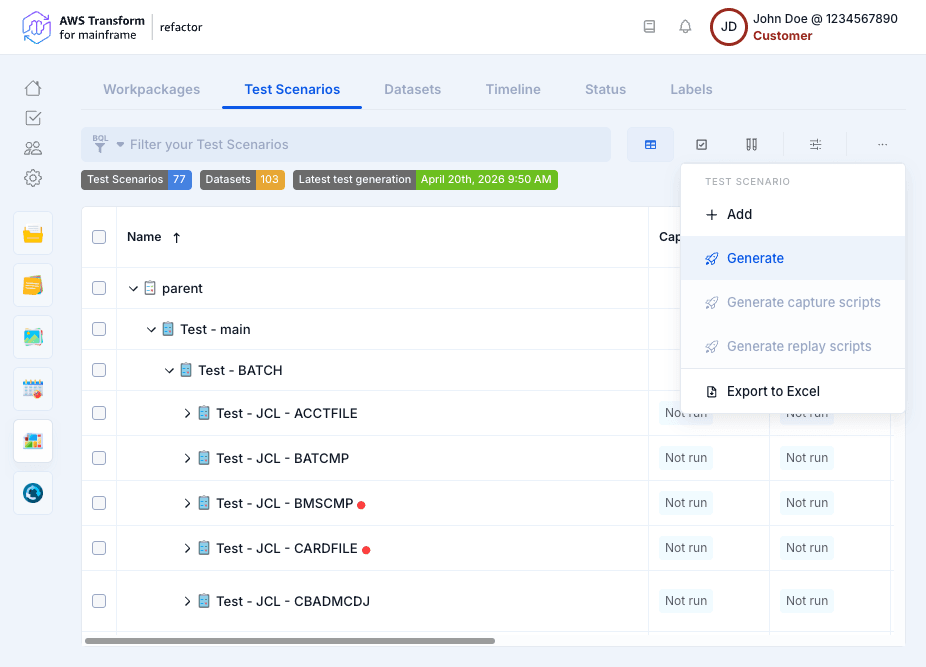Focus the Filter your Test Scenarios field

pyautogui.click(x=360, y=145)
